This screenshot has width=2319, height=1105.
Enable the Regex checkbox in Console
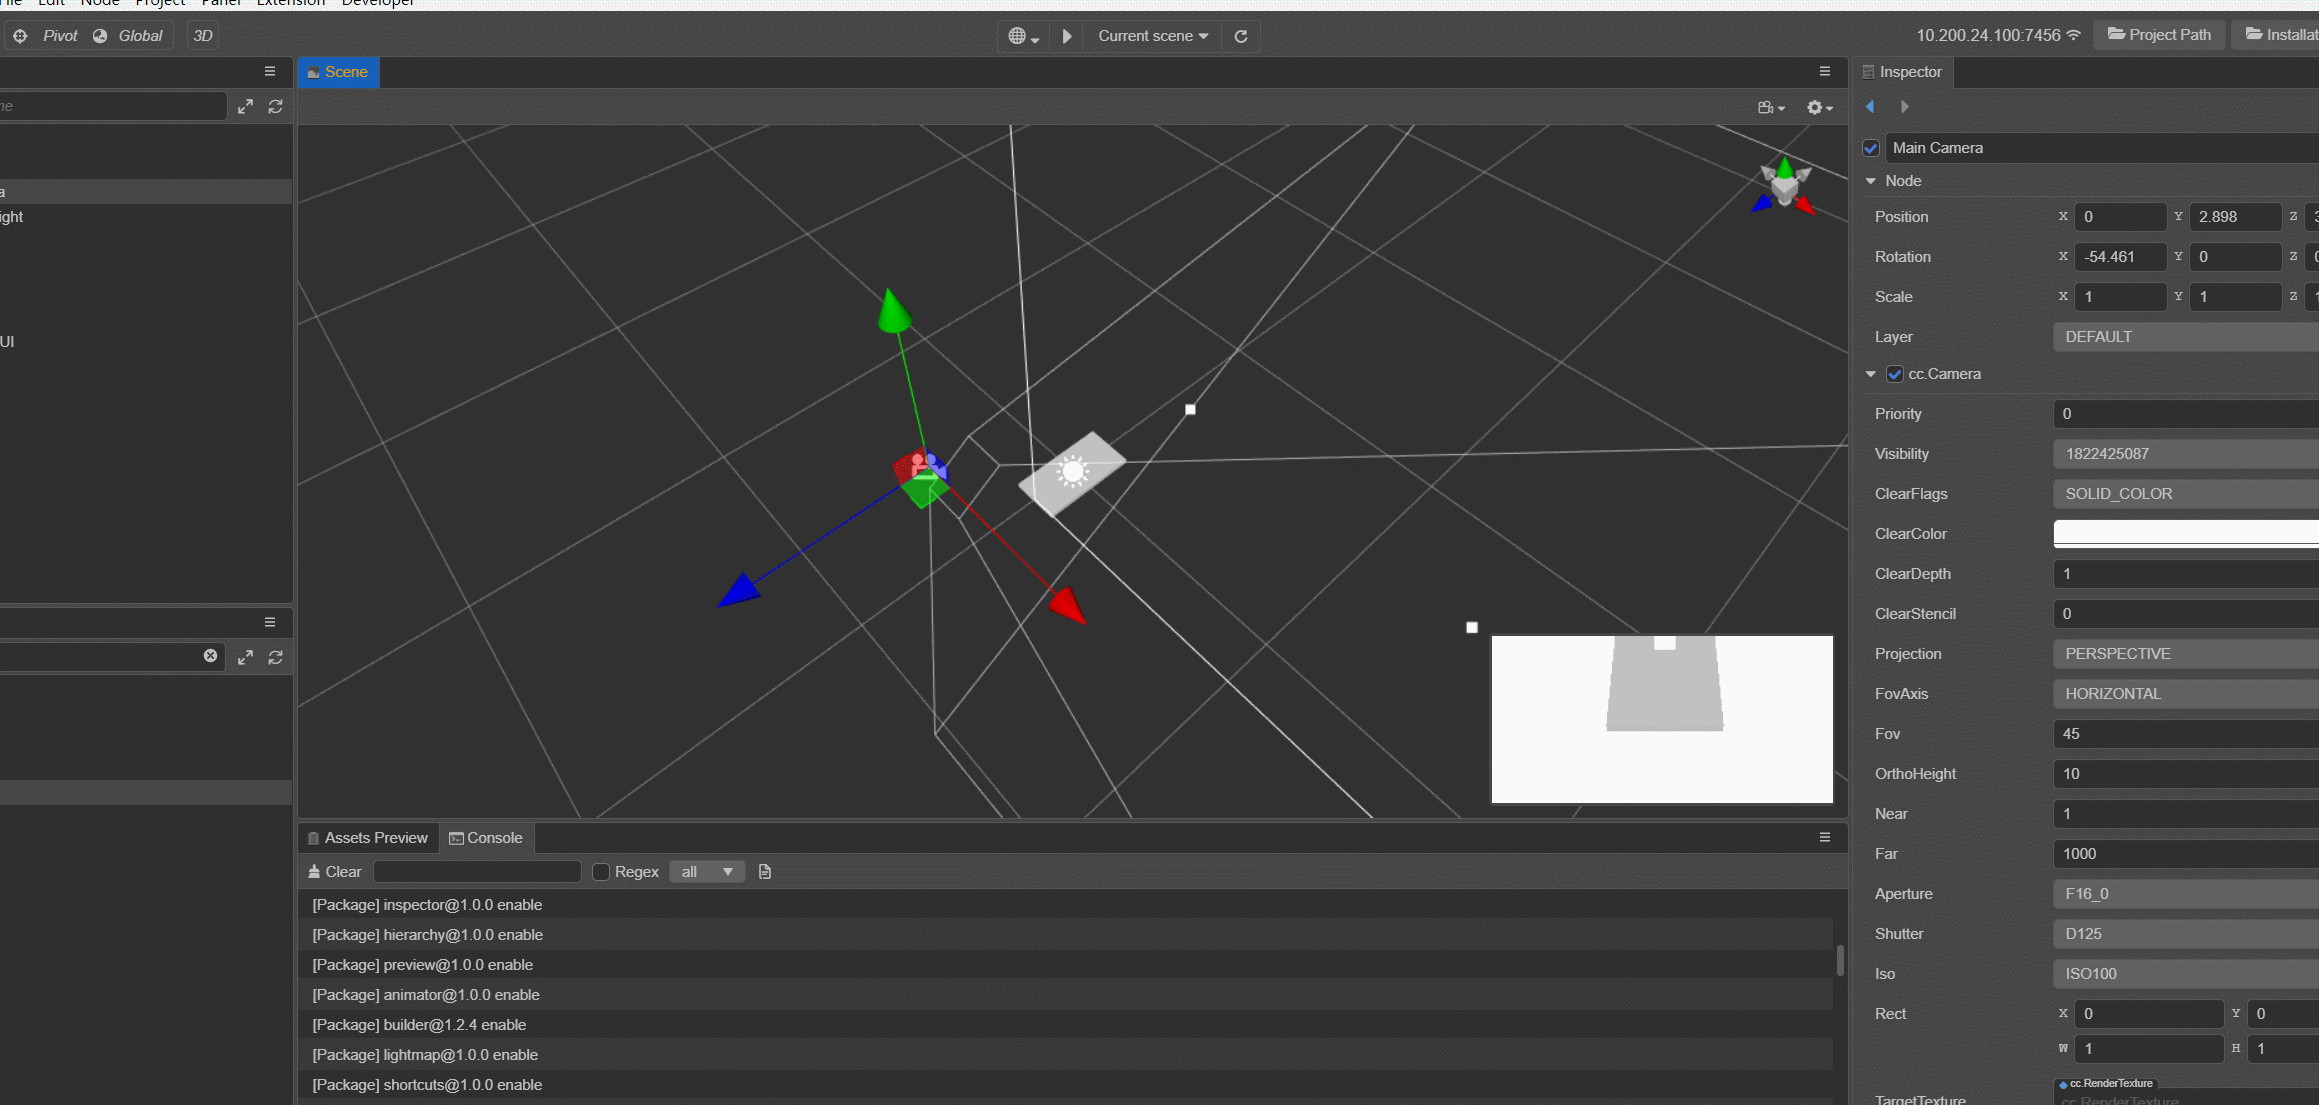click(x=601, y=872)
